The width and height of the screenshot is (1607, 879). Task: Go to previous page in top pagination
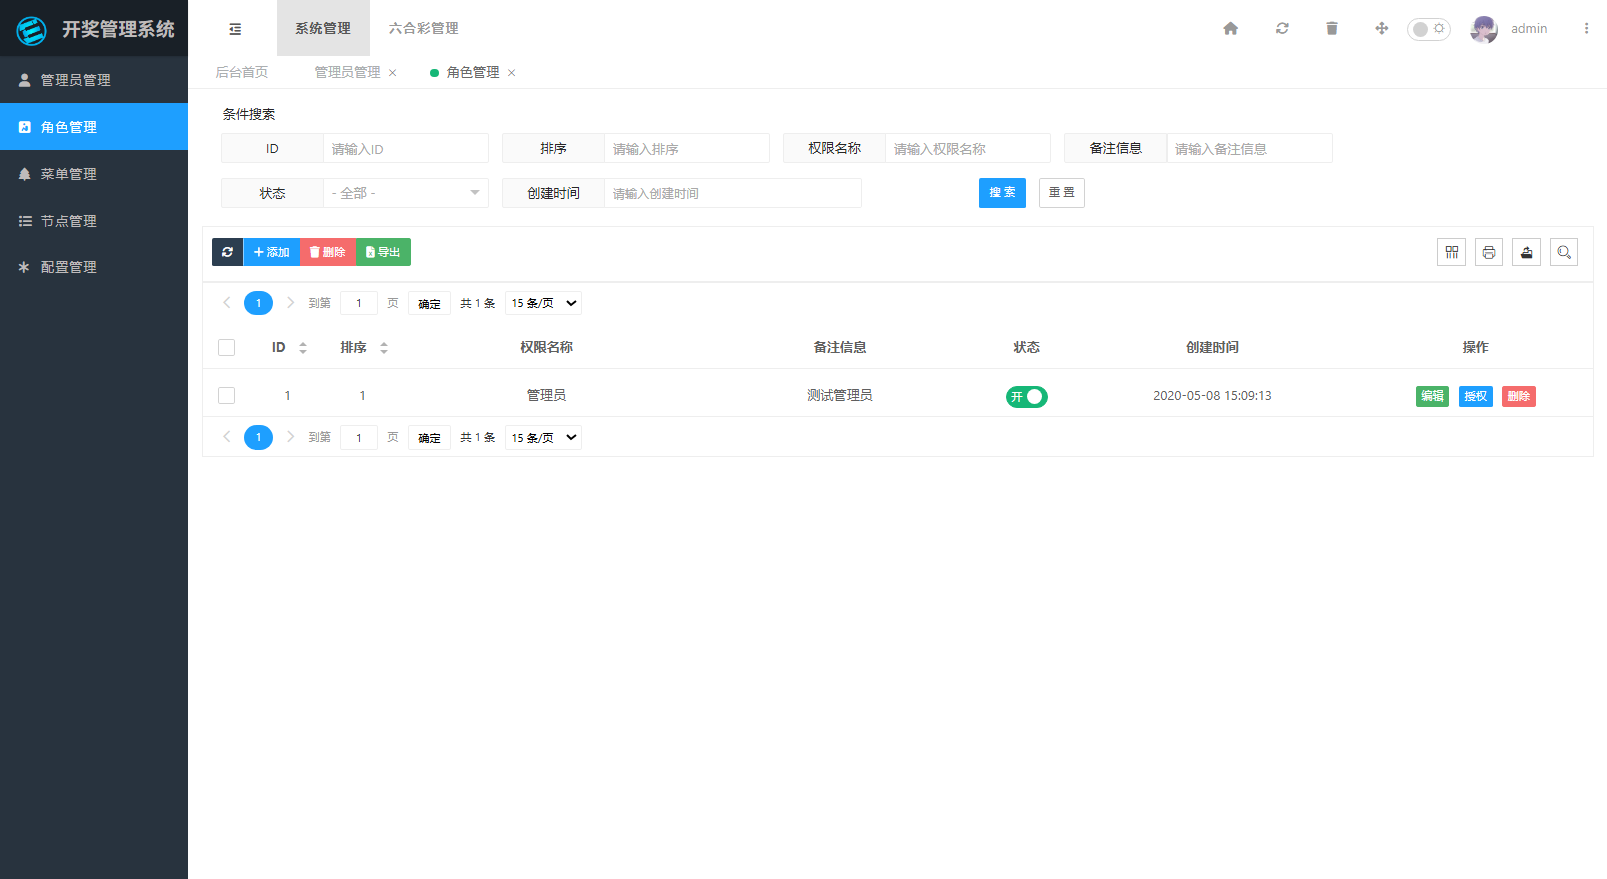click(x=227, y=302)
